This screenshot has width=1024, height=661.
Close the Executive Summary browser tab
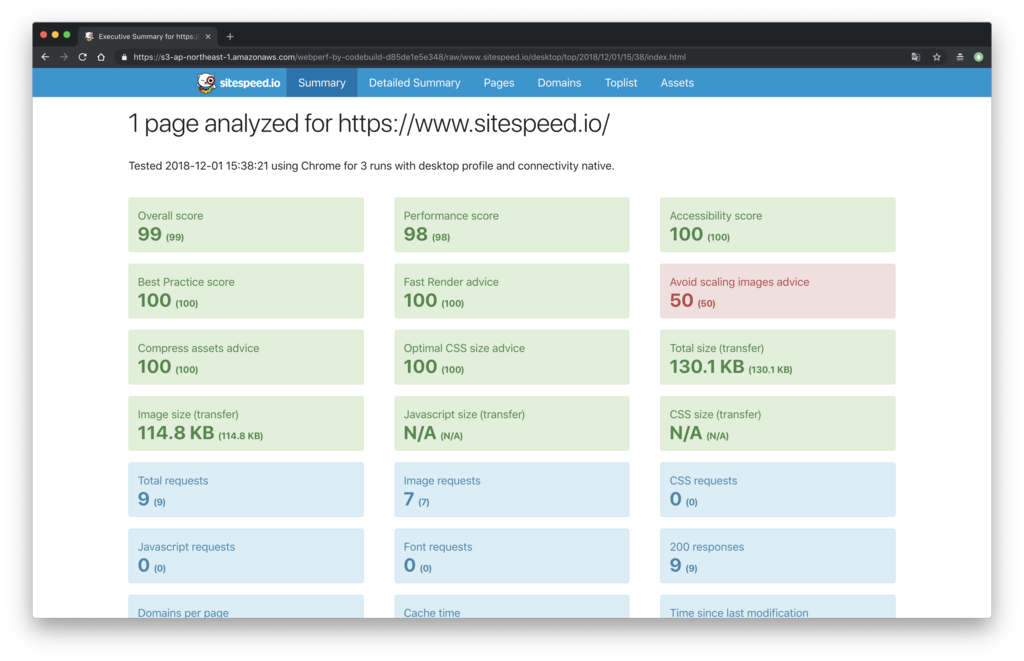[208, 37]
